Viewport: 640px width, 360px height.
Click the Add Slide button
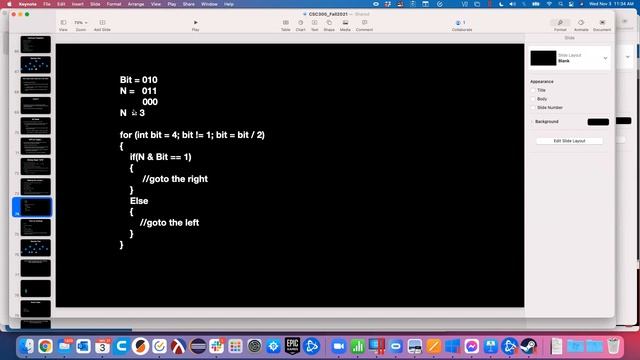(x=102, y=25)
